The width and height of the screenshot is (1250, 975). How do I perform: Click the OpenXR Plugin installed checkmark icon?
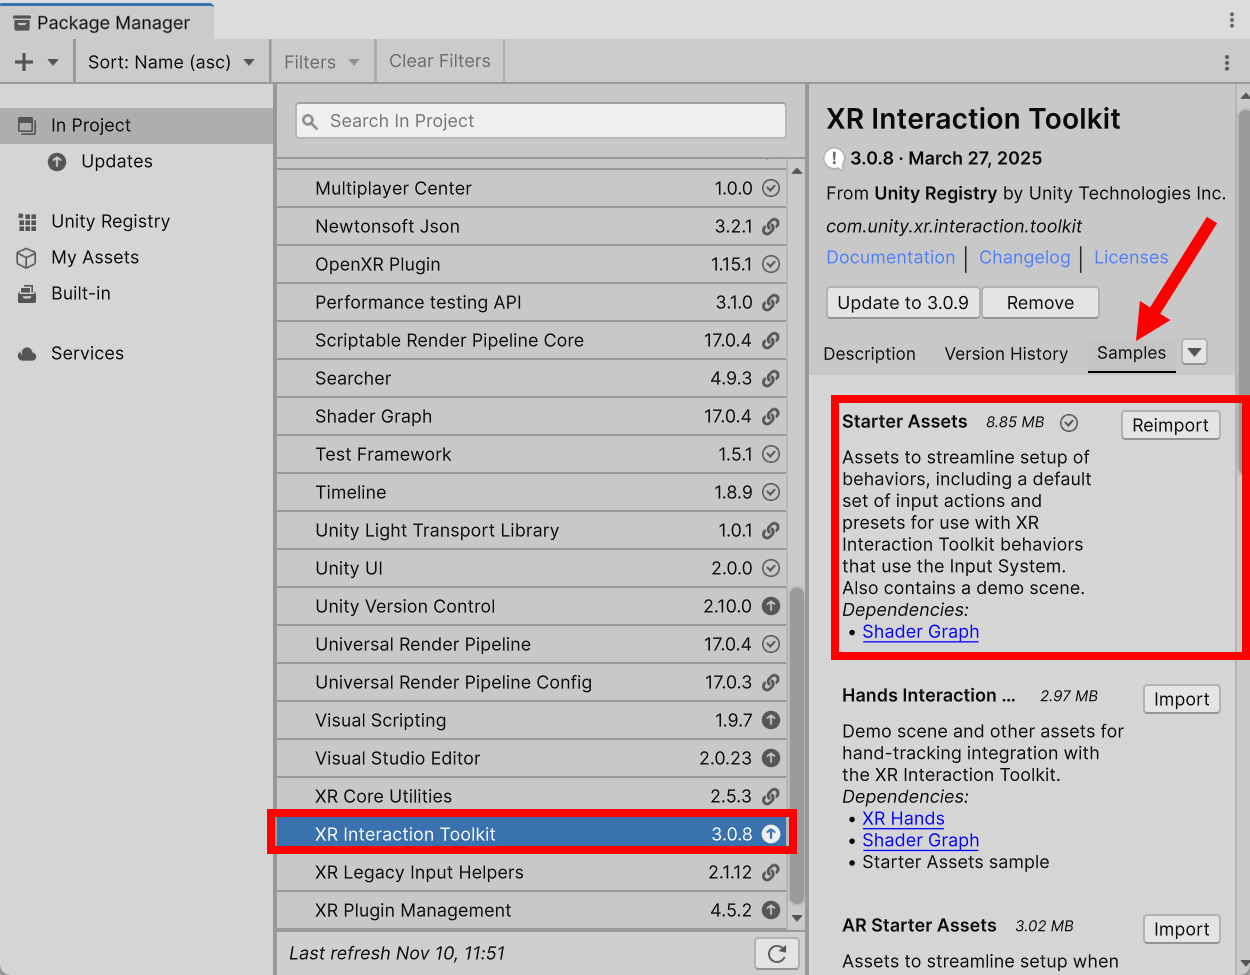coord(771,264)
